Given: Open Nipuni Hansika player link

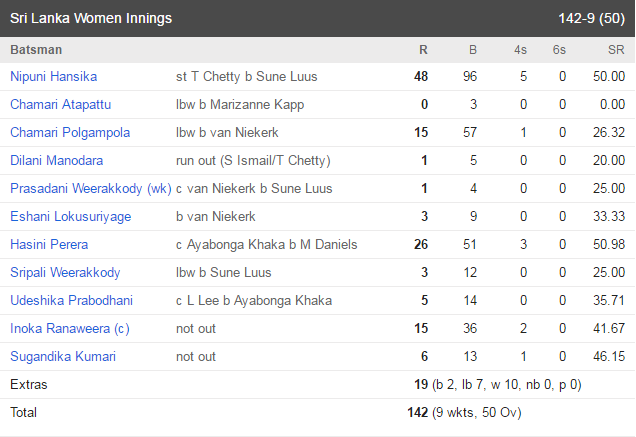Looking at the screenshot, I should [54, 76].
